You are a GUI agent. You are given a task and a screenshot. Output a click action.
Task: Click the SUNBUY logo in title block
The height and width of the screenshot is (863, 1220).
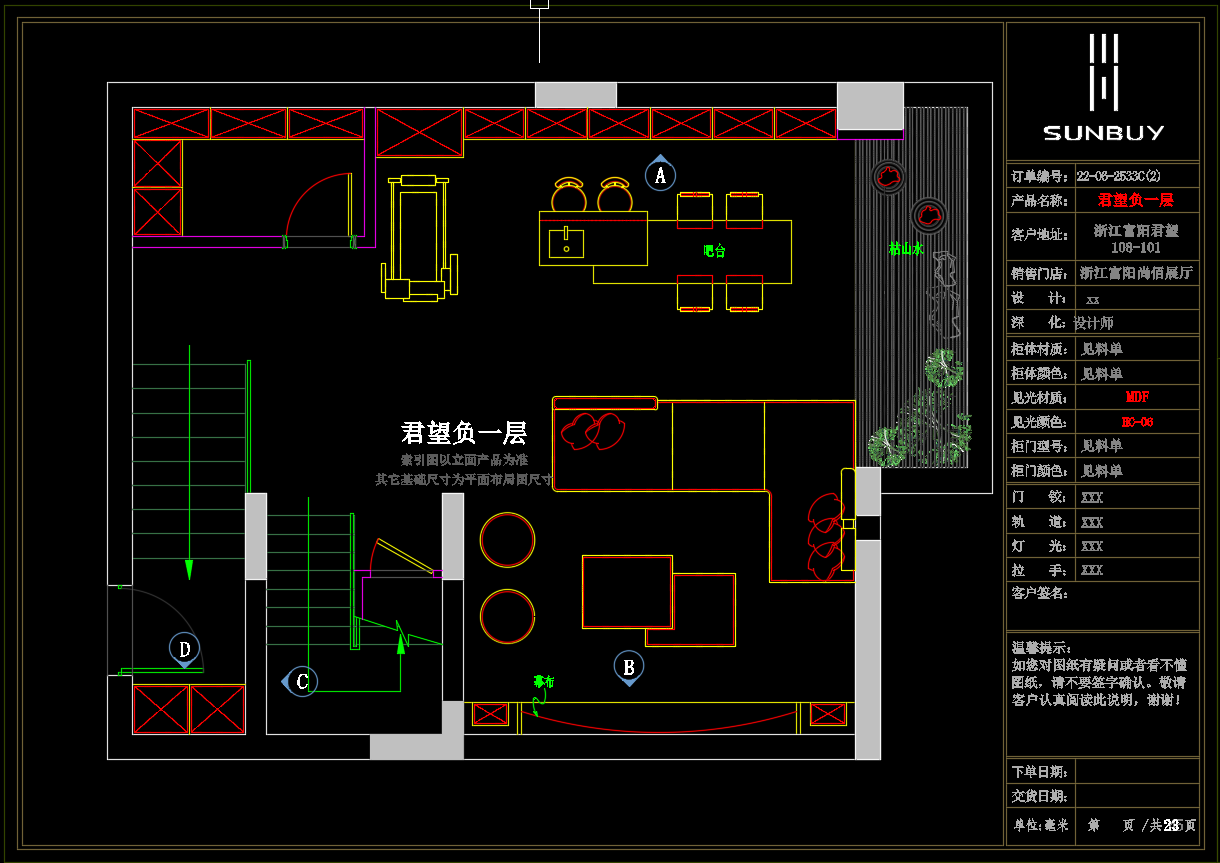[x=1103, y=88]
